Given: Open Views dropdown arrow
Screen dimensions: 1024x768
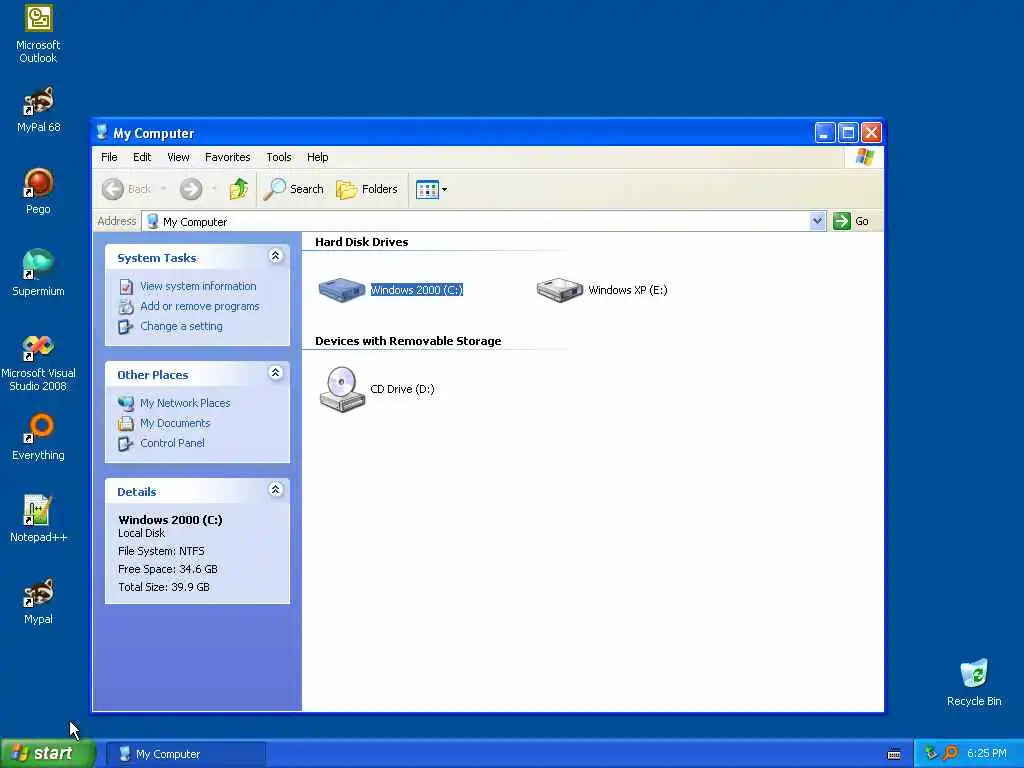Looking at the screenshot, I should point(444,189).
